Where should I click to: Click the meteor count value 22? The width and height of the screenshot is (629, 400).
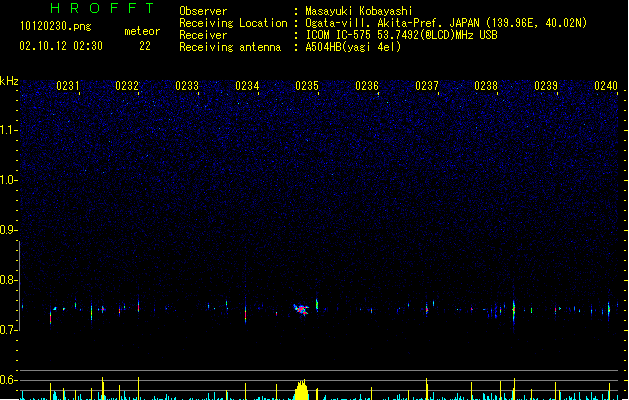coord(145,46)
